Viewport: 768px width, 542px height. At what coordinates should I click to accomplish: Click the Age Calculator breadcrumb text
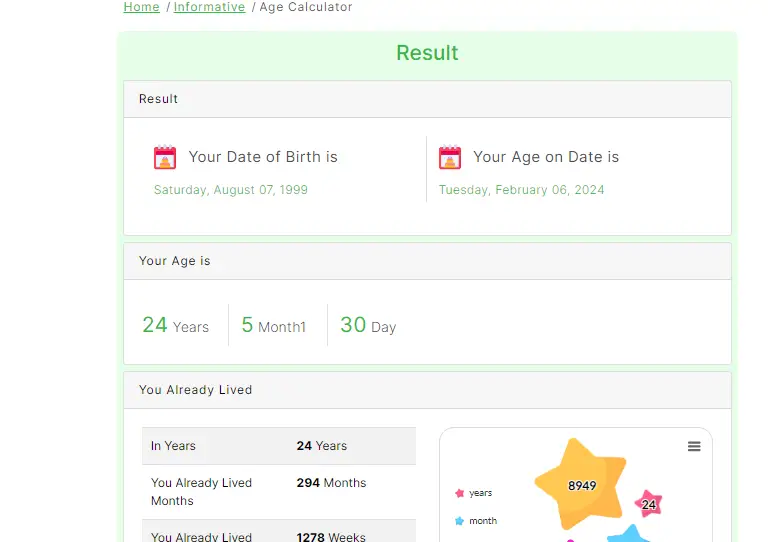(306, 7)
